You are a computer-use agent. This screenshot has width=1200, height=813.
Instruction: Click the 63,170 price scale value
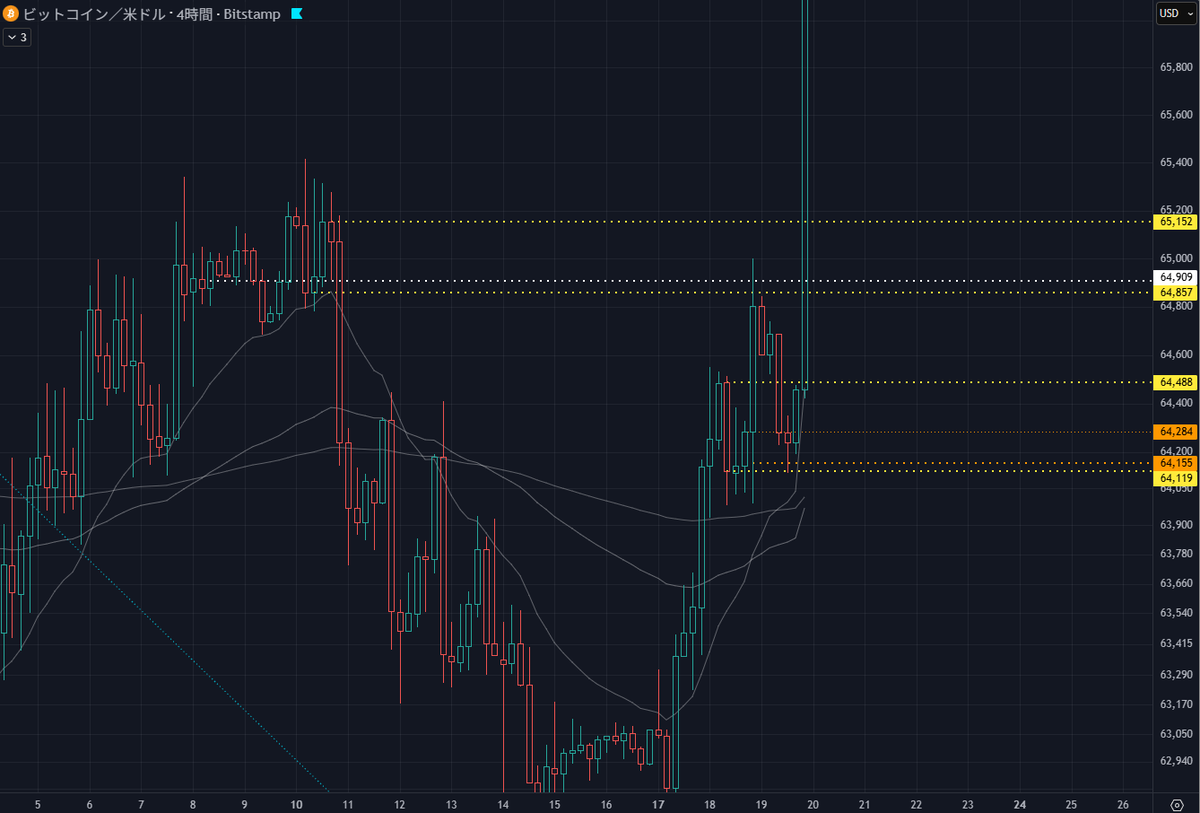click(x=1177, y=704)
